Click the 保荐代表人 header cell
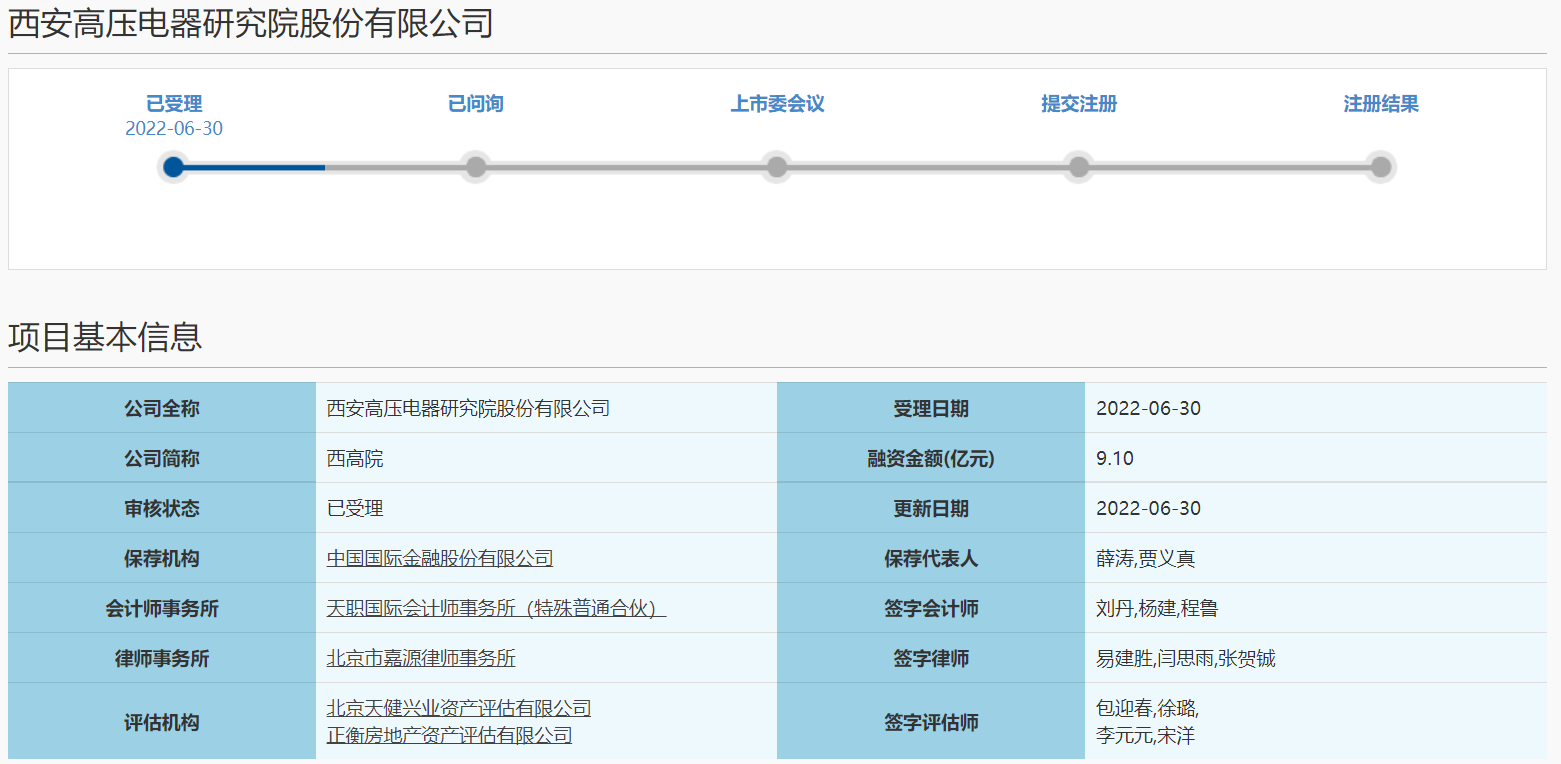The width and height of the screenshot is (1561, 764). tap(931, 558)
